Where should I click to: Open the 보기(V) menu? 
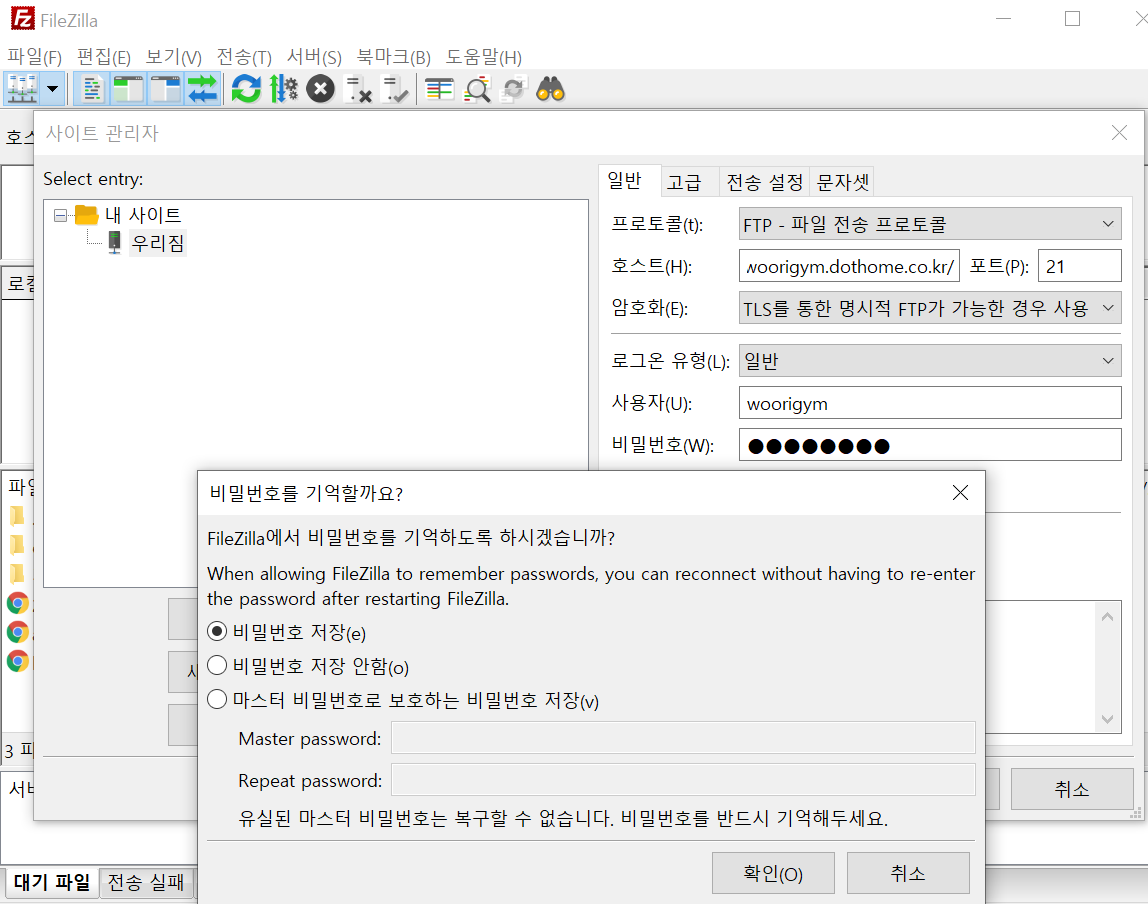pyautogui.click(x=174, y=57)
